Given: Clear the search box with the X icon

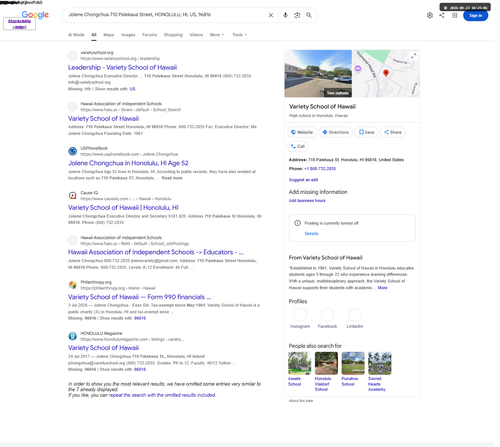Looking at the screenshot, I should (x=271, y=15).
